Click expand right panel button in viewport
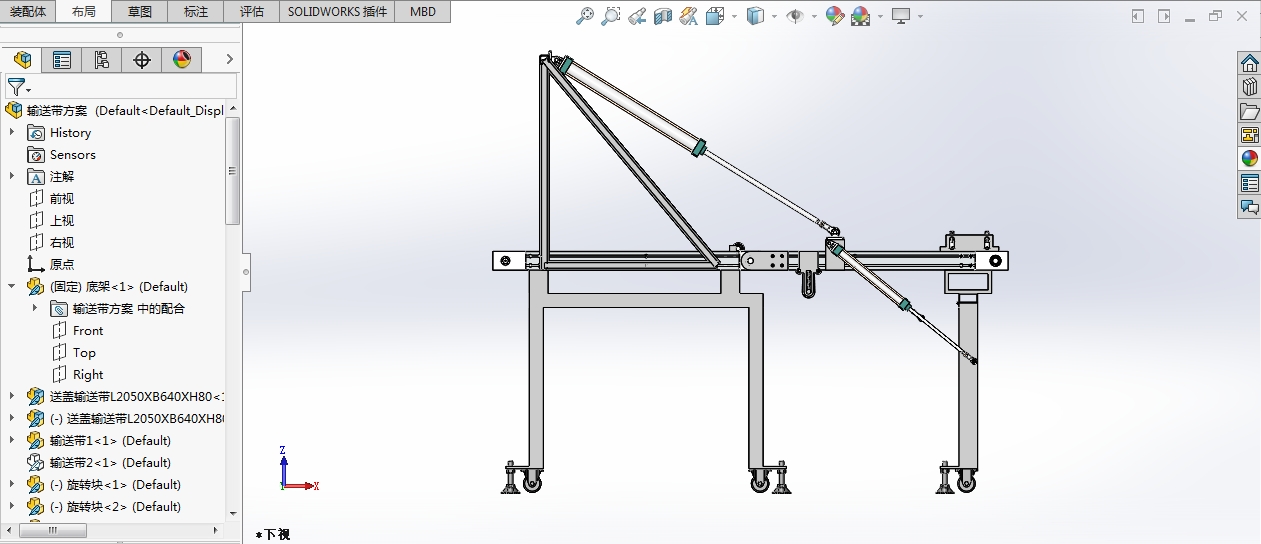This screenshot has height=544, width=1261. point(1164,16)
